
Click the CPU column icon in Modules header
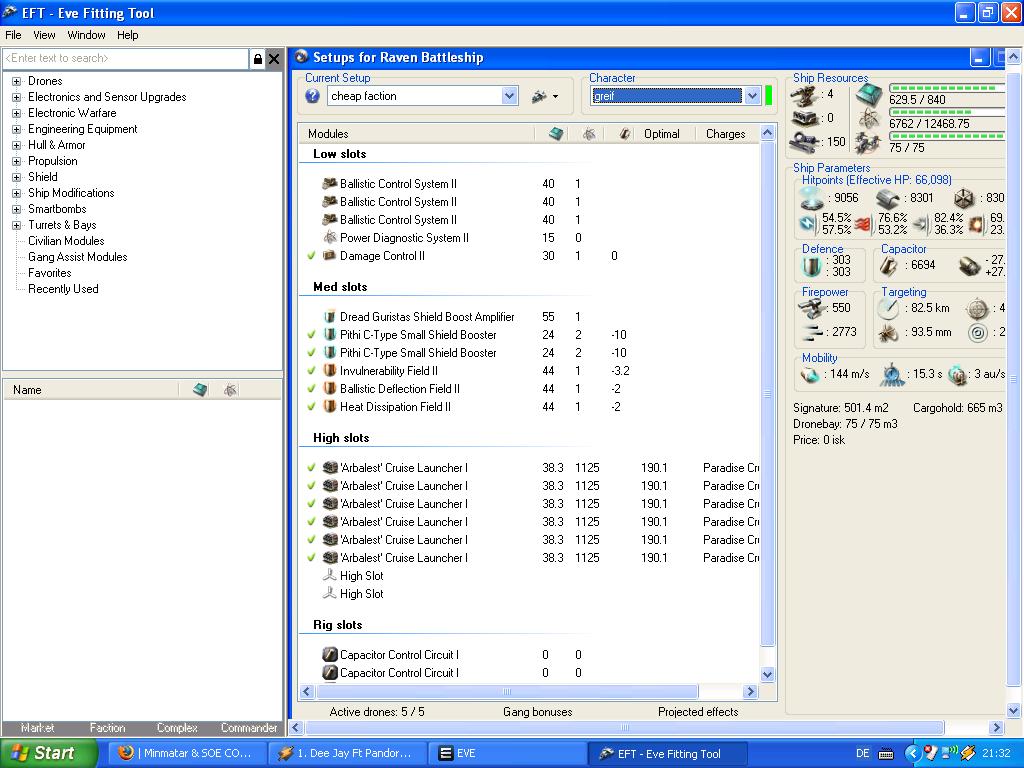(x=556, y=134)
